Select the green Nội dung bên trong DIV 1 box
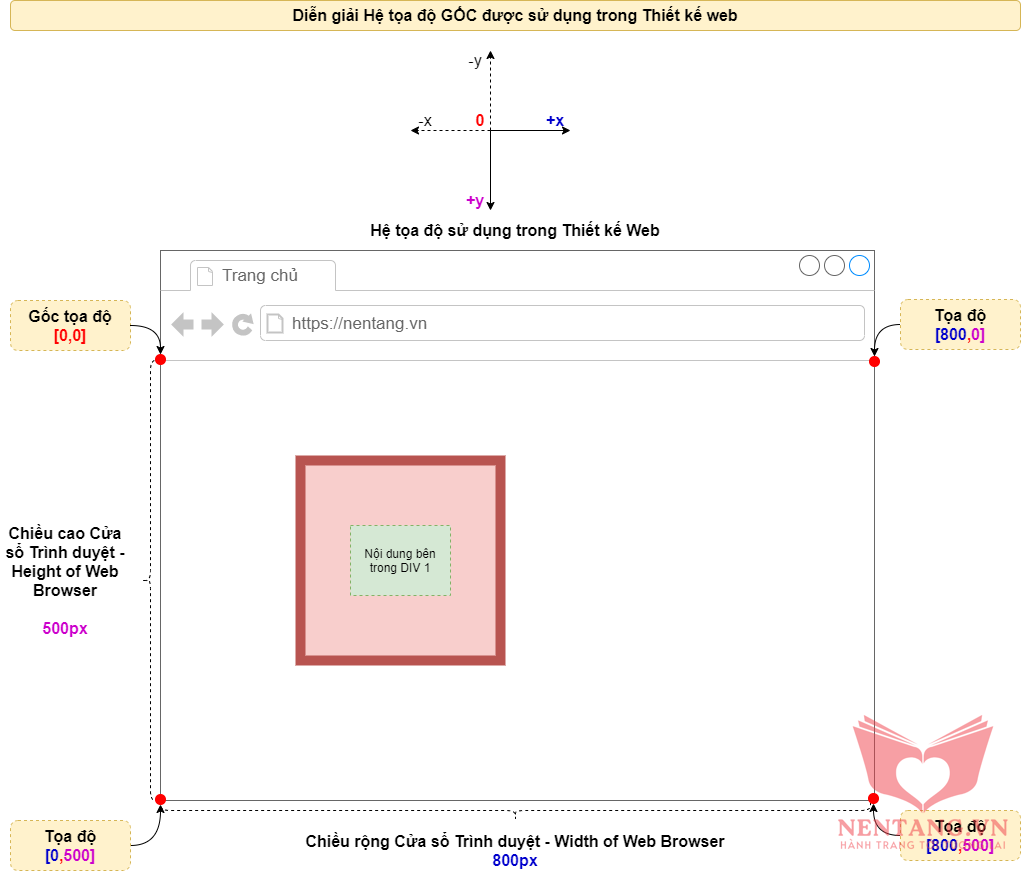The width and height of the screenshot is (1021, 881). pos(400,561)
